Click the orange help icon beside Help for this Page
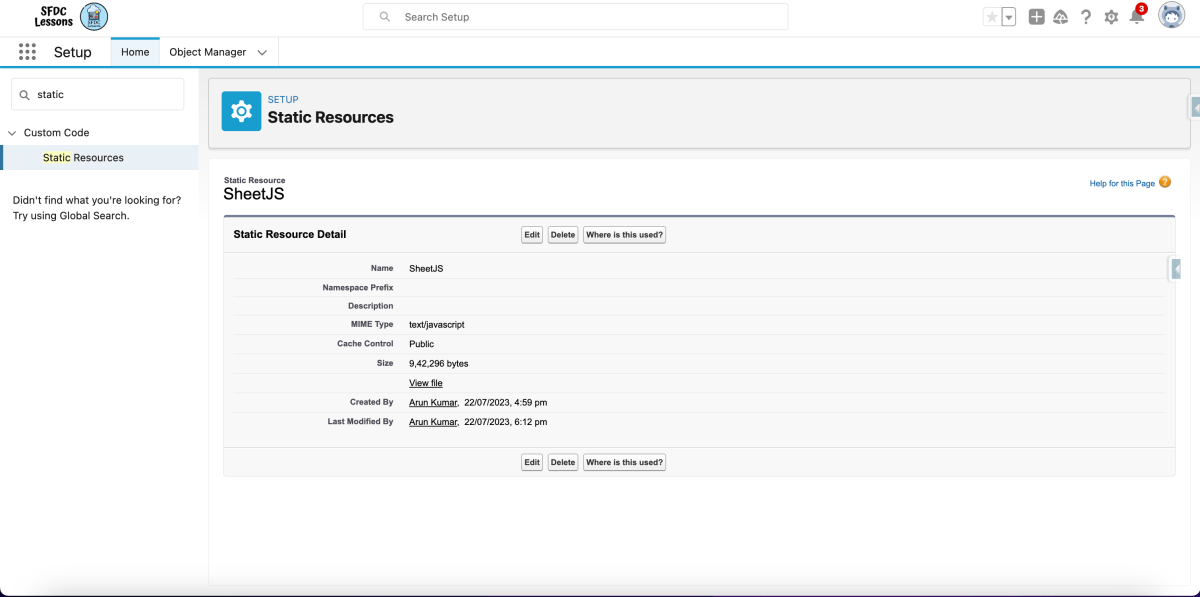This screenshot has height=597, width=1200. click(x=1165, y=182)
